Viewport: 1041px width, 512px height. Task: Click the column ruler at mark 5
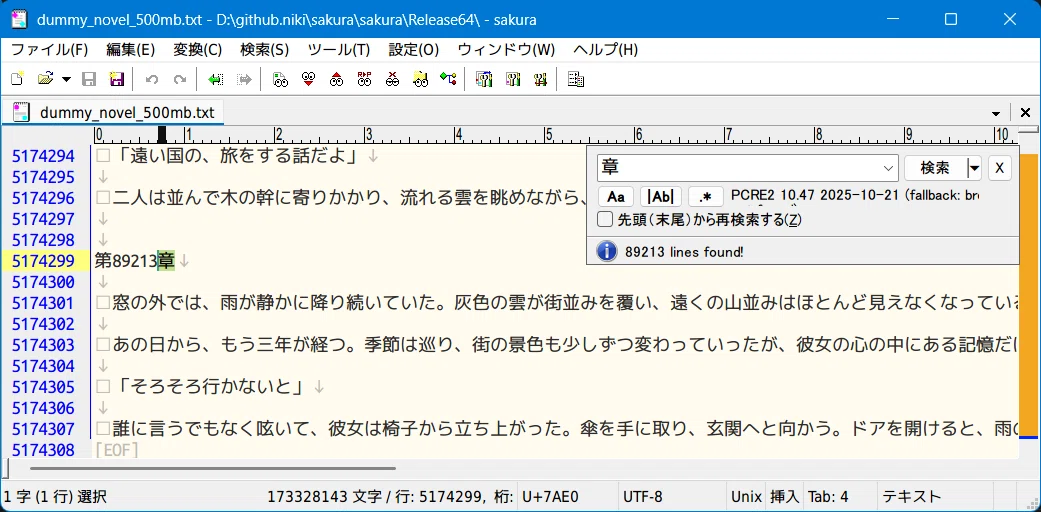(x=548, y=135)
